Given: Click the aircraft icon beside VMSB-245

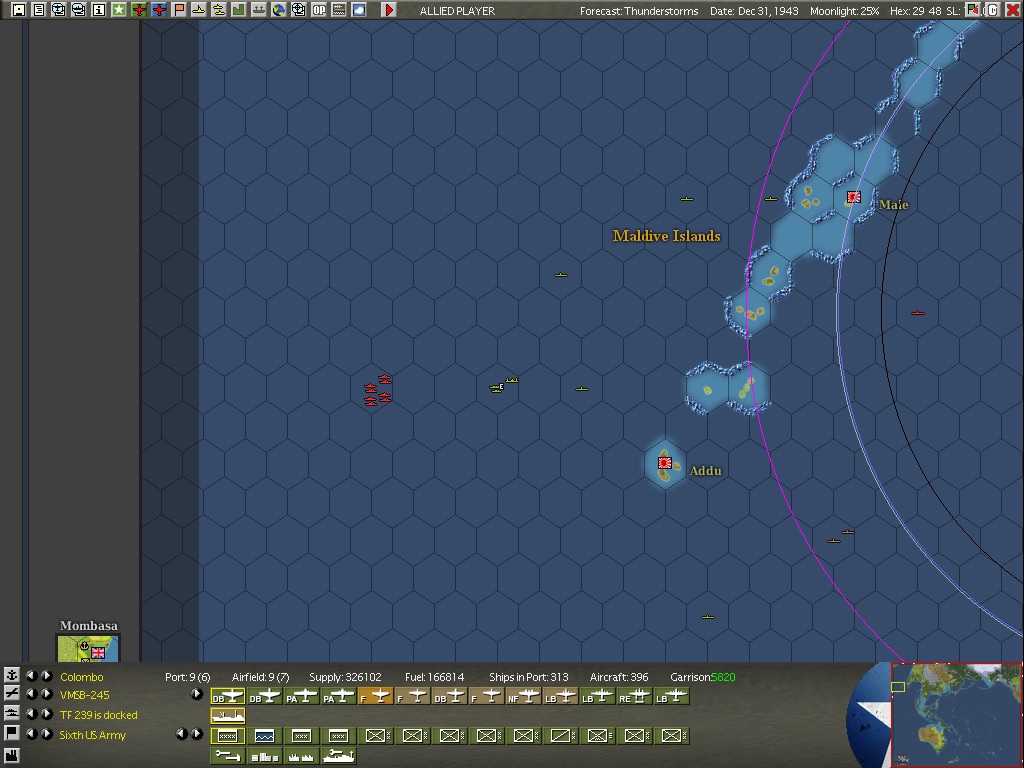Looking at the screenshot, I should [x=11, y=694].
